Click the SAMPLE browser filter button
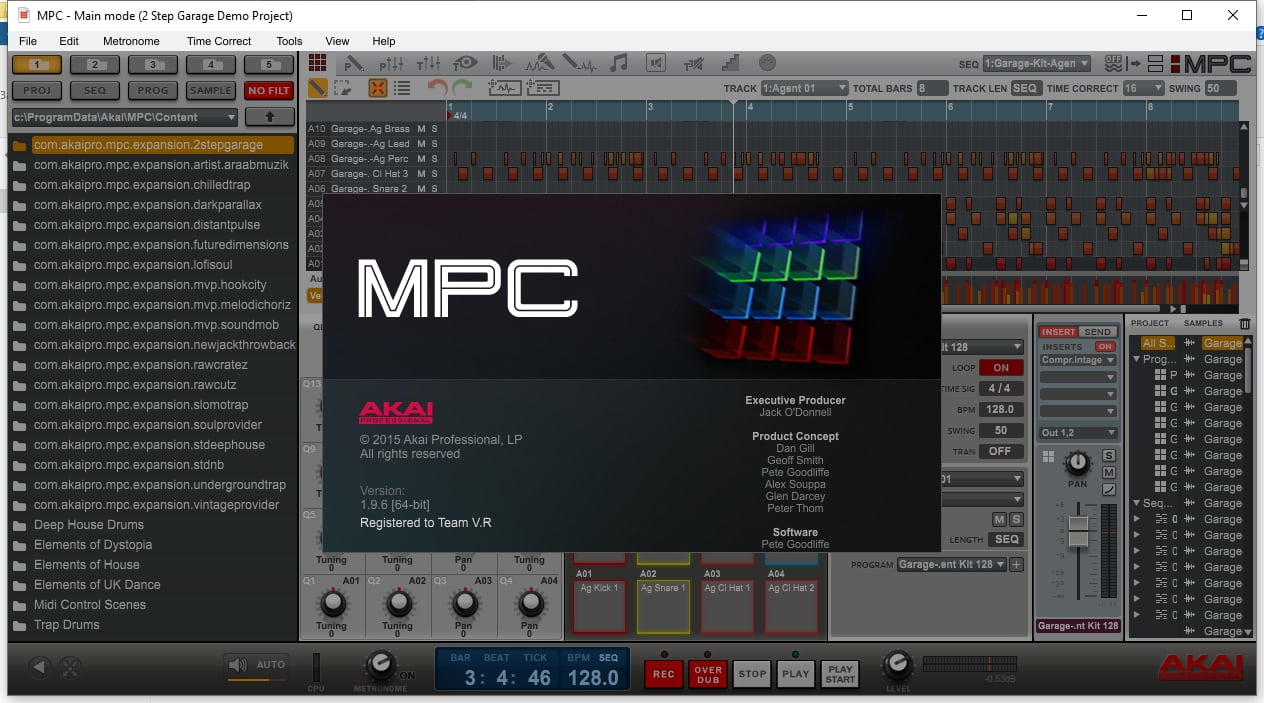1264x703 pixels. [211, 90]
